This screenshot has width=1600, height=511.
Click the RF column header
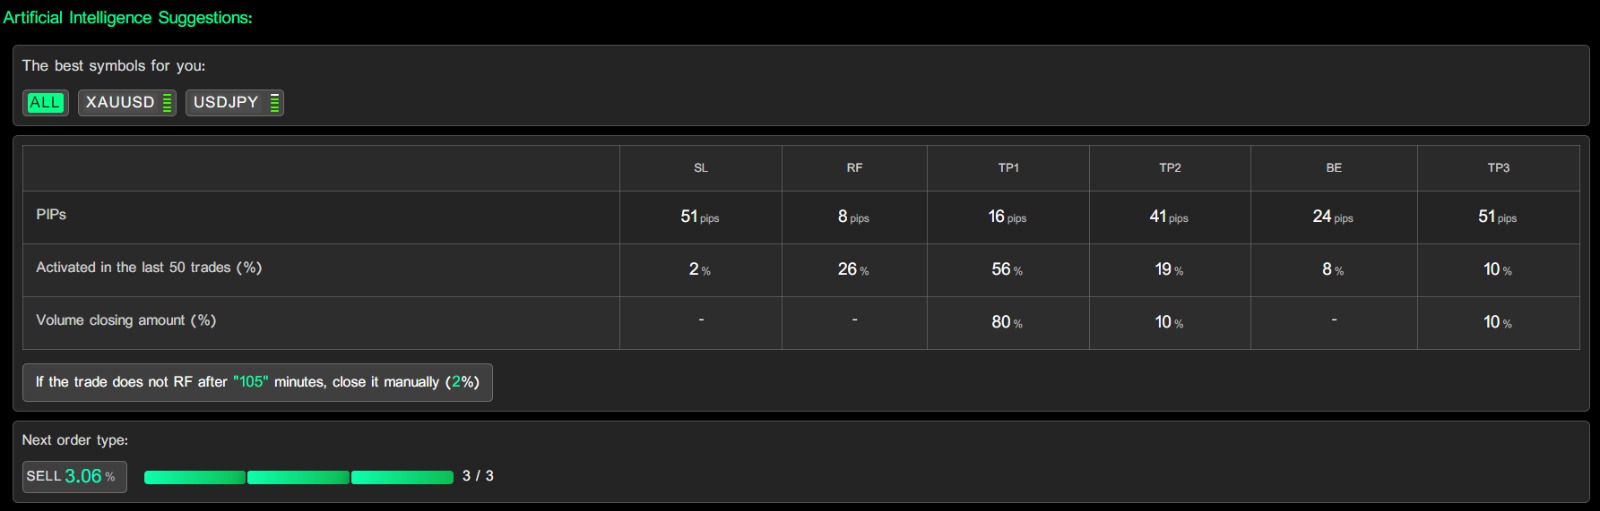click(x=854, y=168)
